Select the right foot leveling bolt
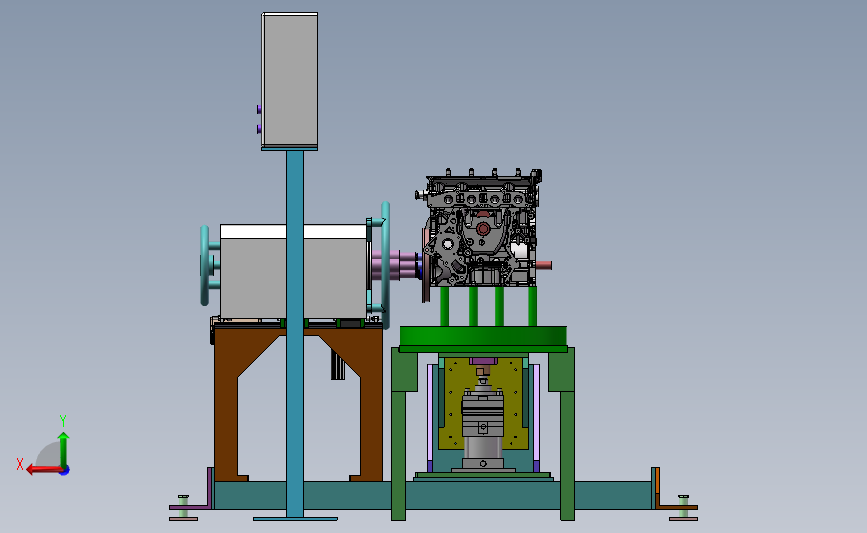 [683, 506]
